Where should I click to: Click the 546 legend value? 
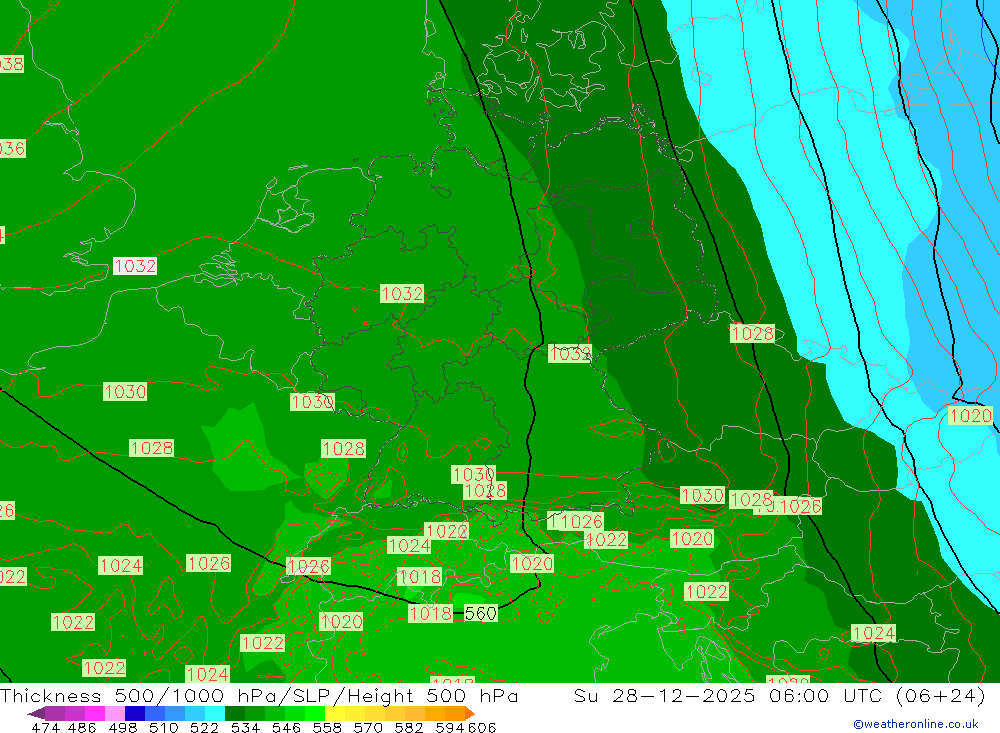[x=286, y=727]
